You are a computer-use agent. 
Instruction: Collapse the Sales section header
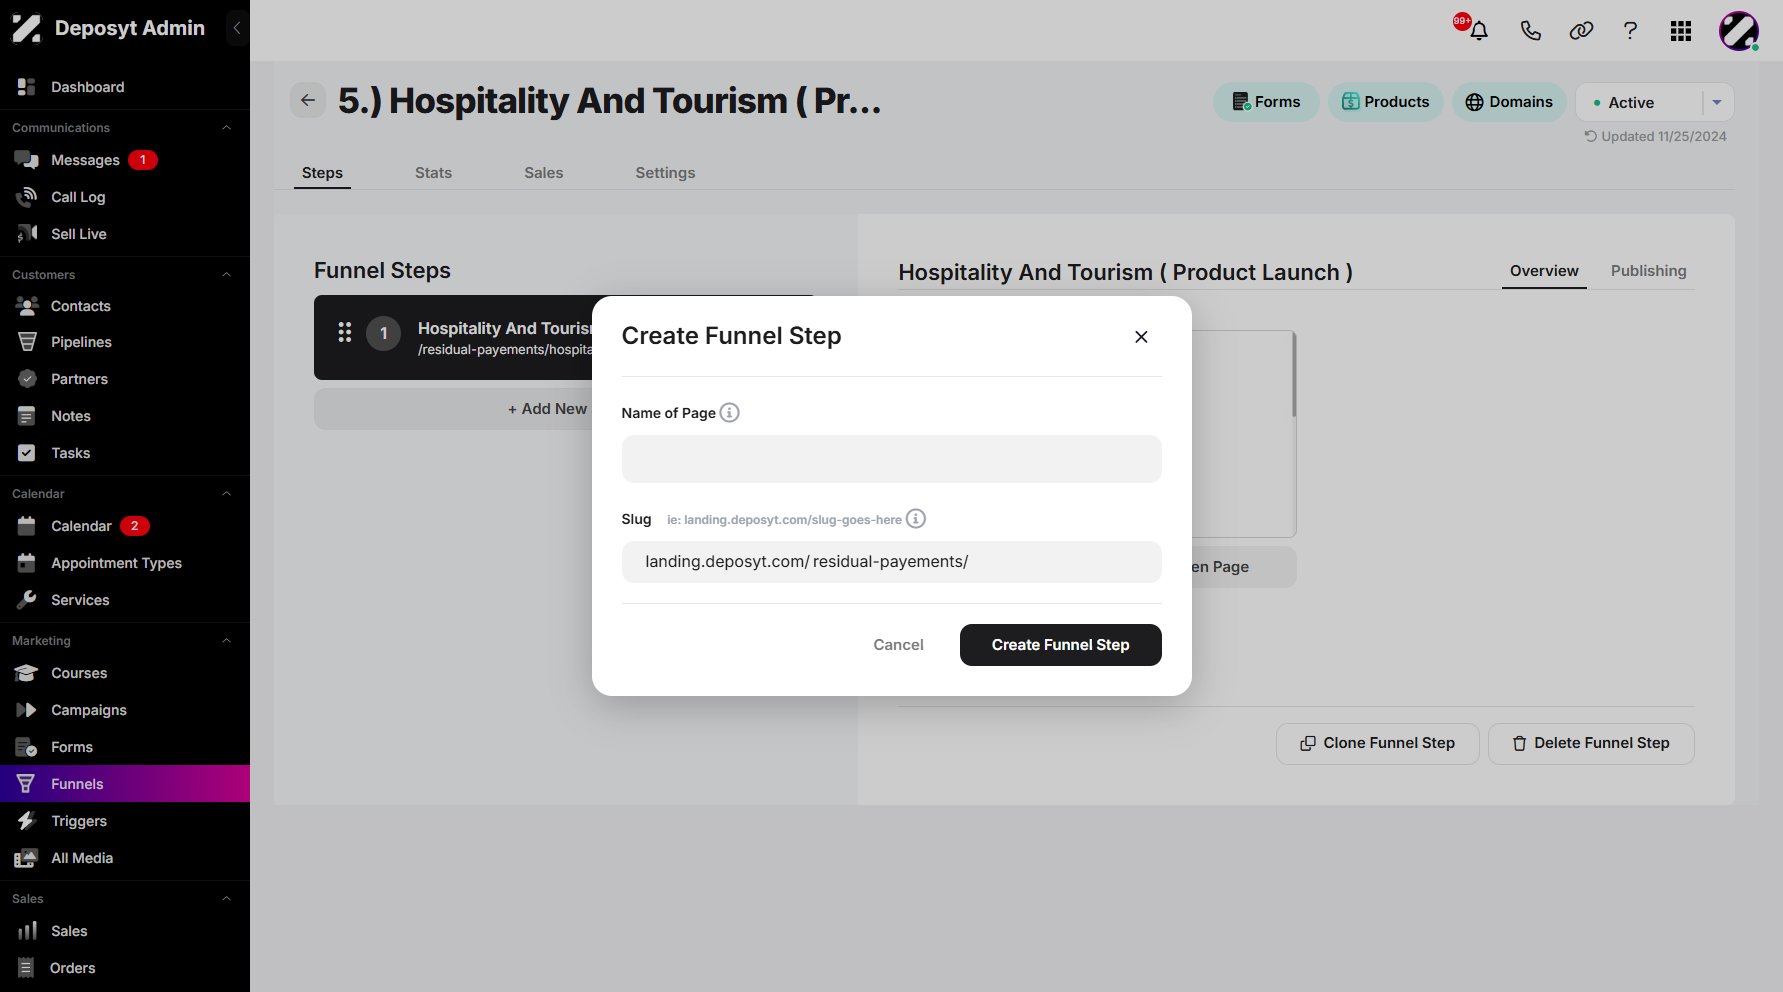226,899
